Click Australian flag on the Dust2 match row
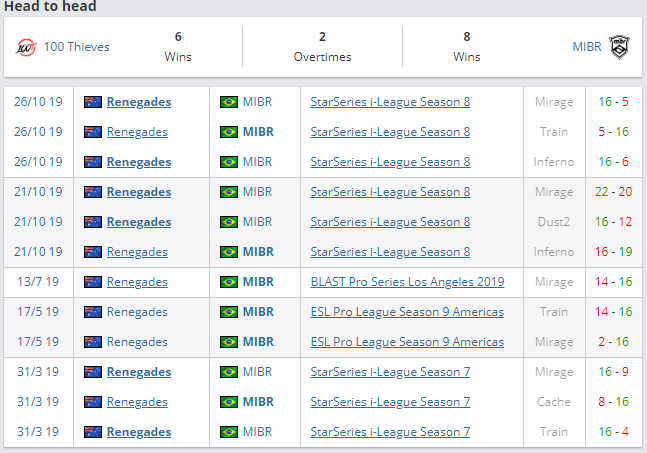 click(x=93, y=222)
